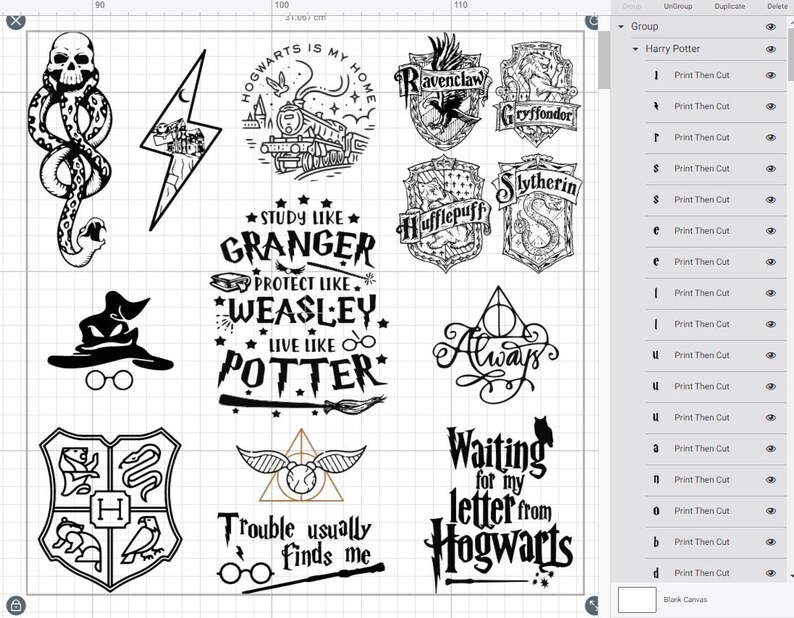Select the lightning bolt castle design
The width and height of the screenshot is (794, 618).
(x=180, y=140)
